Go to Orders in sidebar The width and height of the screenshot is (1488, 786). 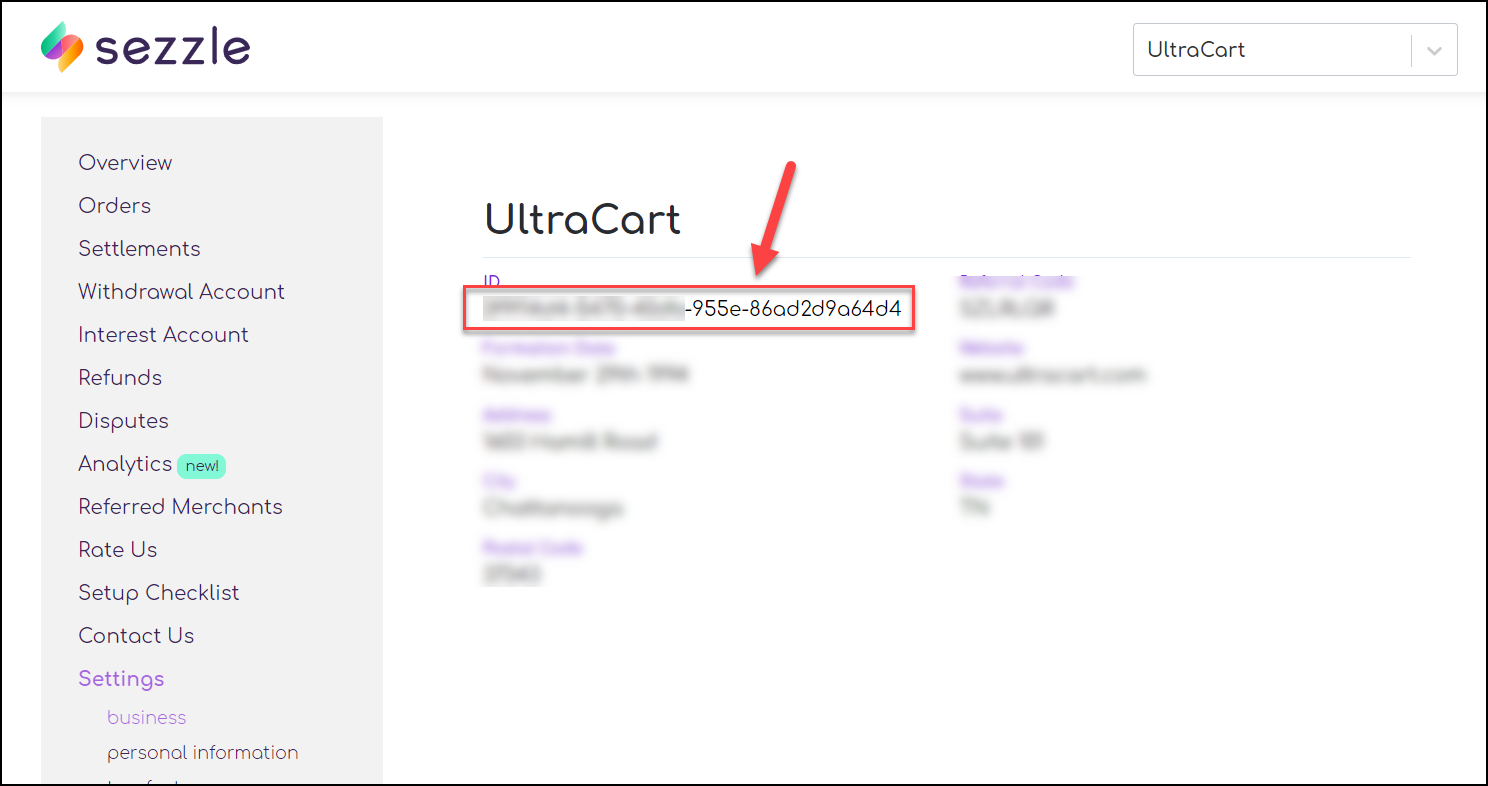pyautogui.click(x=115, y=205)
